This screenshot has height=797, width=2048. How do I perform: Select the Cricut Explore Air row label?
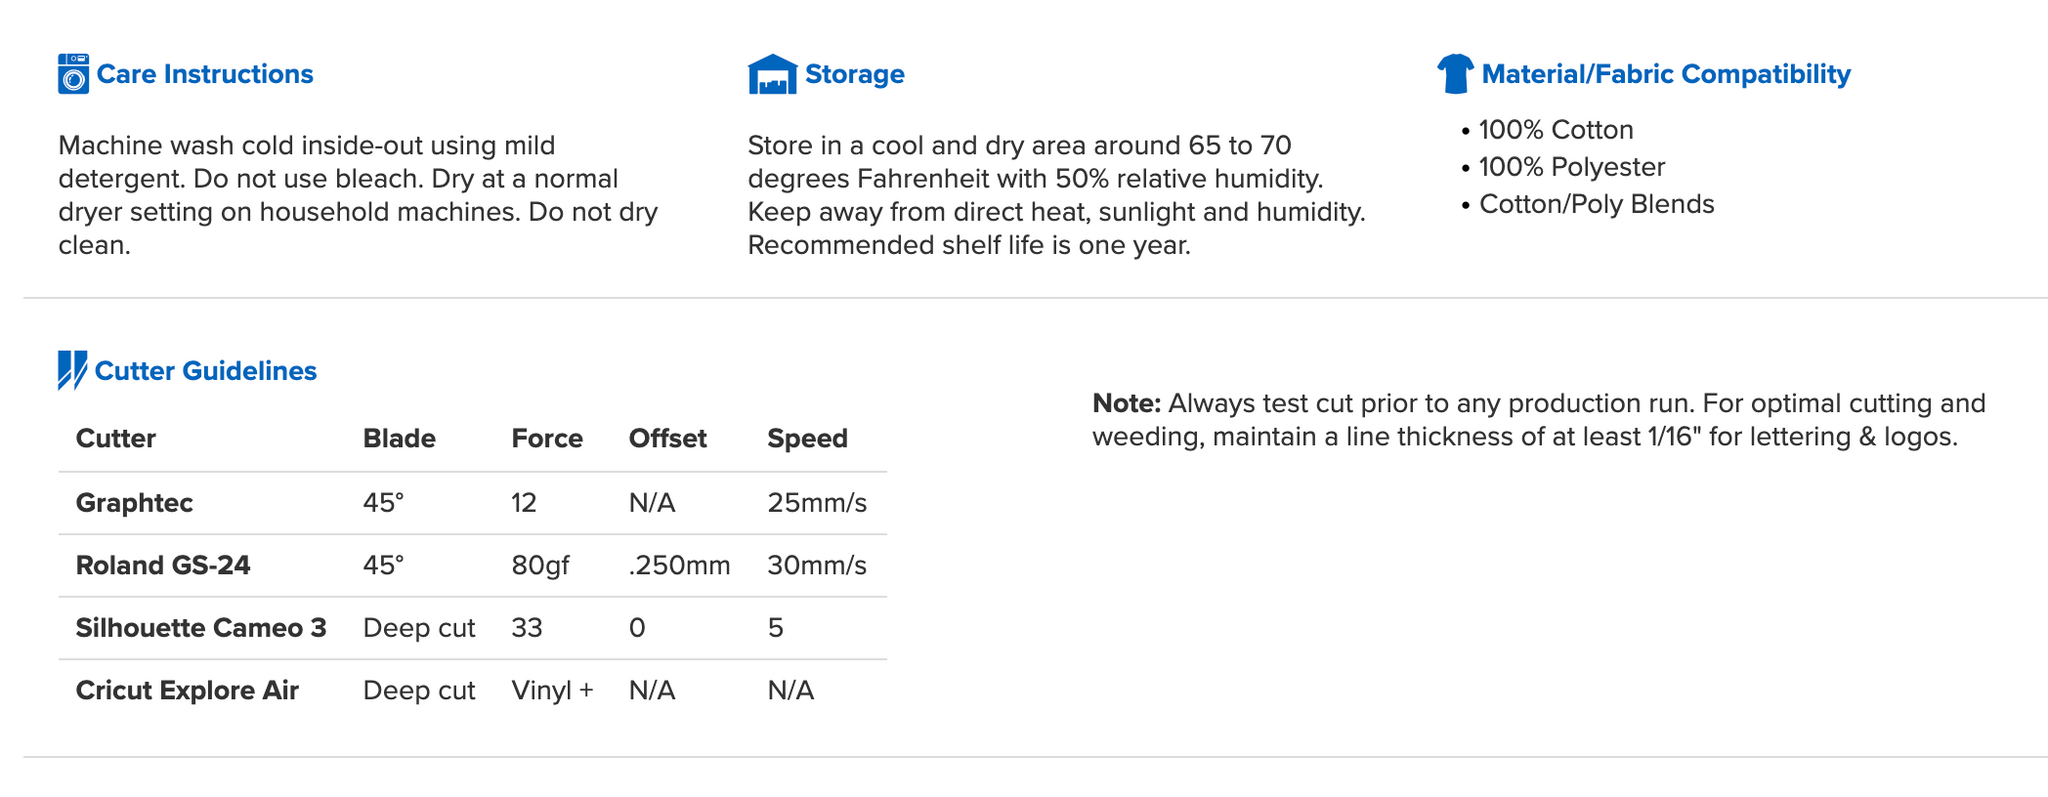(187, 691)
